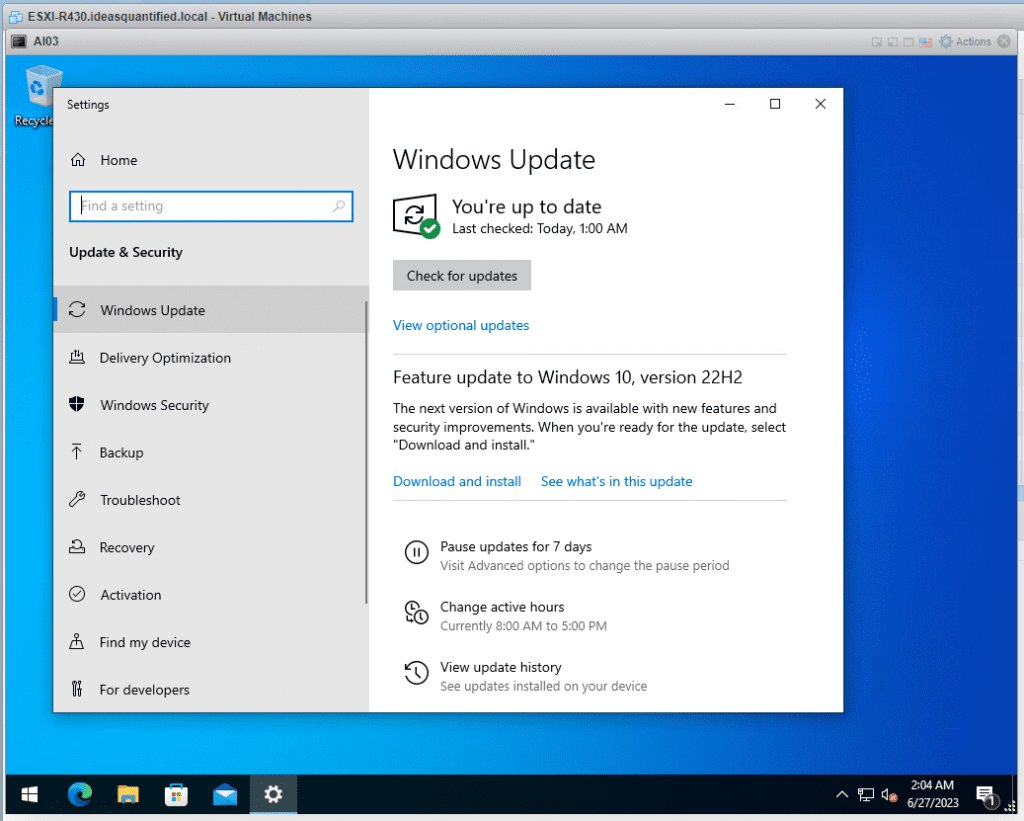This screenshot has width=1024, height=821.
Task: Launch Microsoft Edge from taskbar
Action: point(80,794)
